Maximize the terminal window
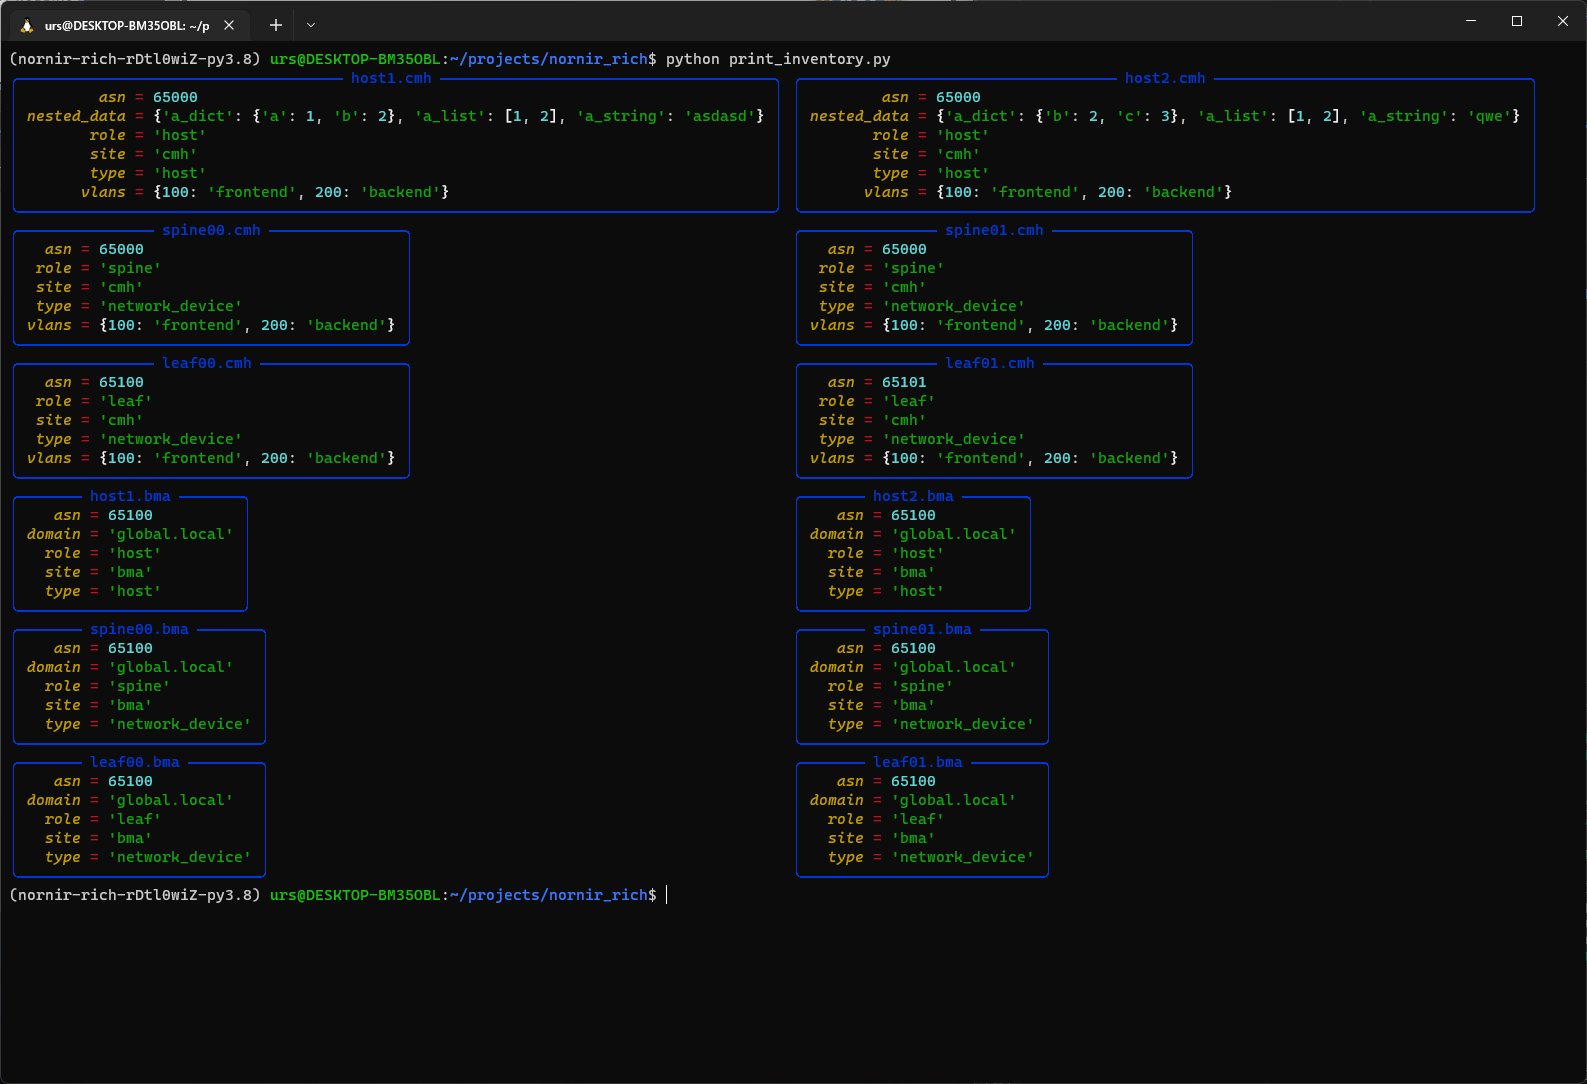 [1517, 21]
